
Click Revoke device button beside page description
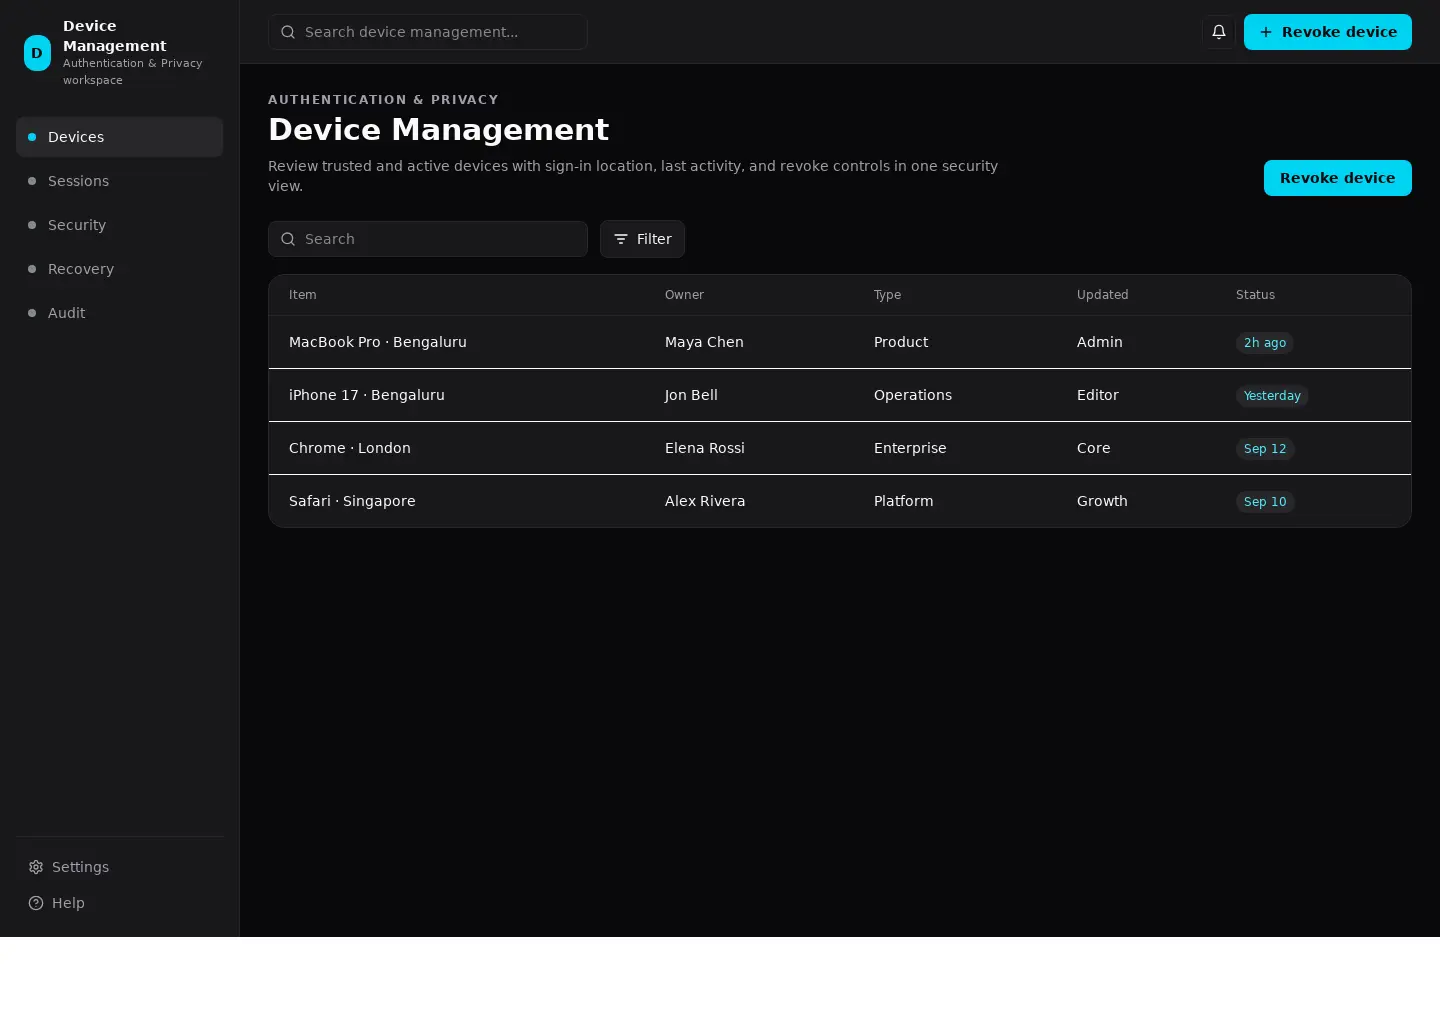(x=1338, y=178)
